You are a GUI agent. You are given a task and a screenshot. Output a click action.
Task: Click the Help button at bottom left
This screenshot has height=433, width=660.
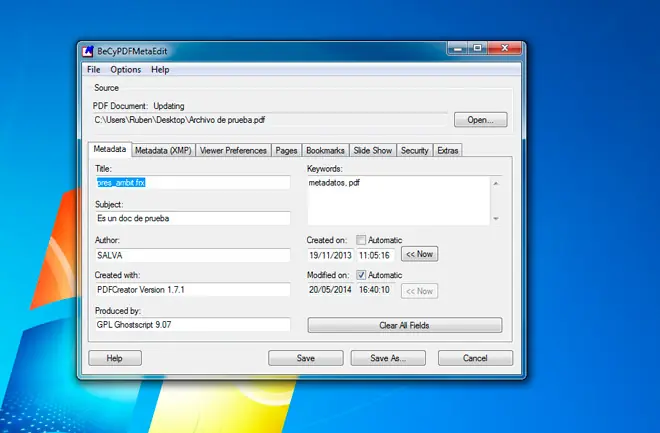pyautogui.click(x=115, y=358)
